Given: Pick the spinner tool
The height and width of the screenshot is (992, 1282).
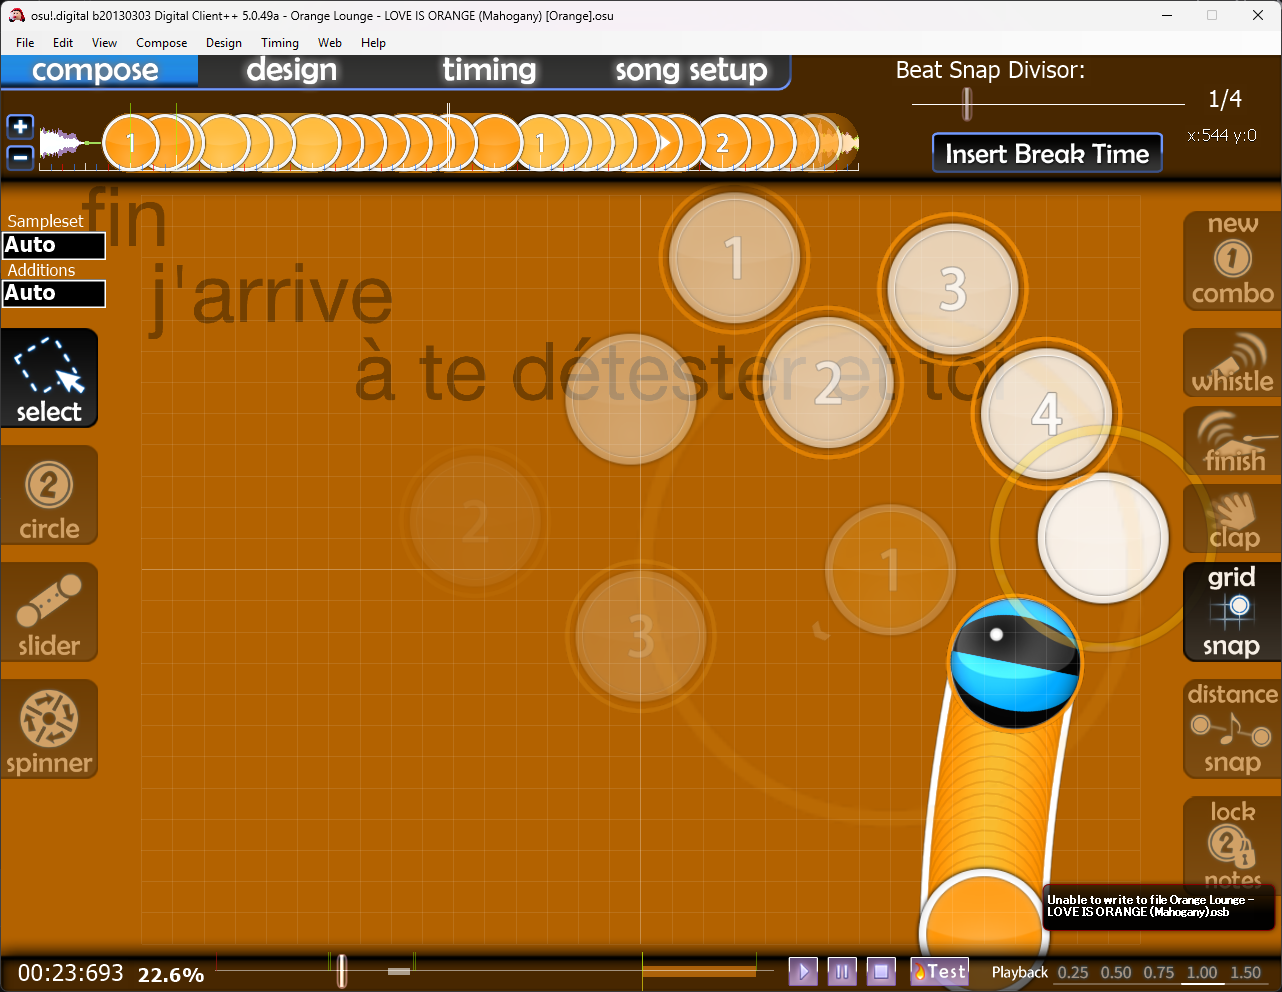Looking at the screenshot, I should tap(49, 729).
